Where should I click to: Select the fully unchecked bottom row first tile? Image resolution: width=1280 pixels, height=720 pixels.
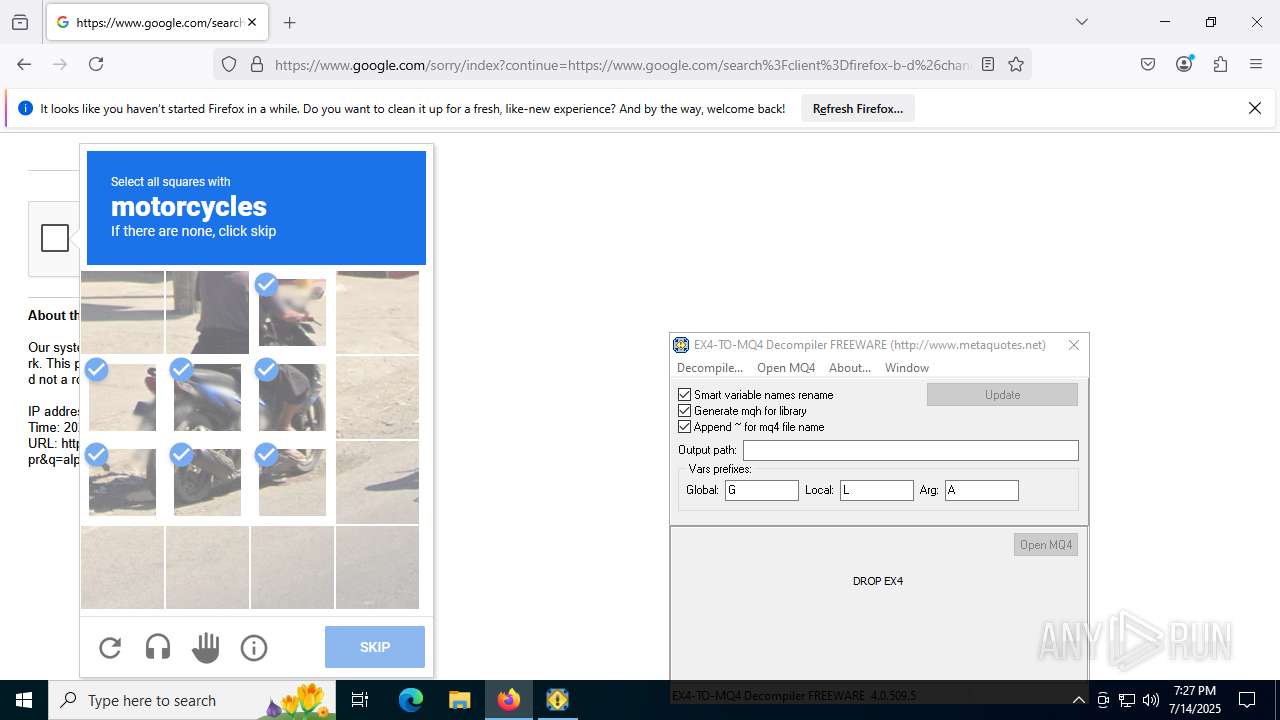[122, 567]
